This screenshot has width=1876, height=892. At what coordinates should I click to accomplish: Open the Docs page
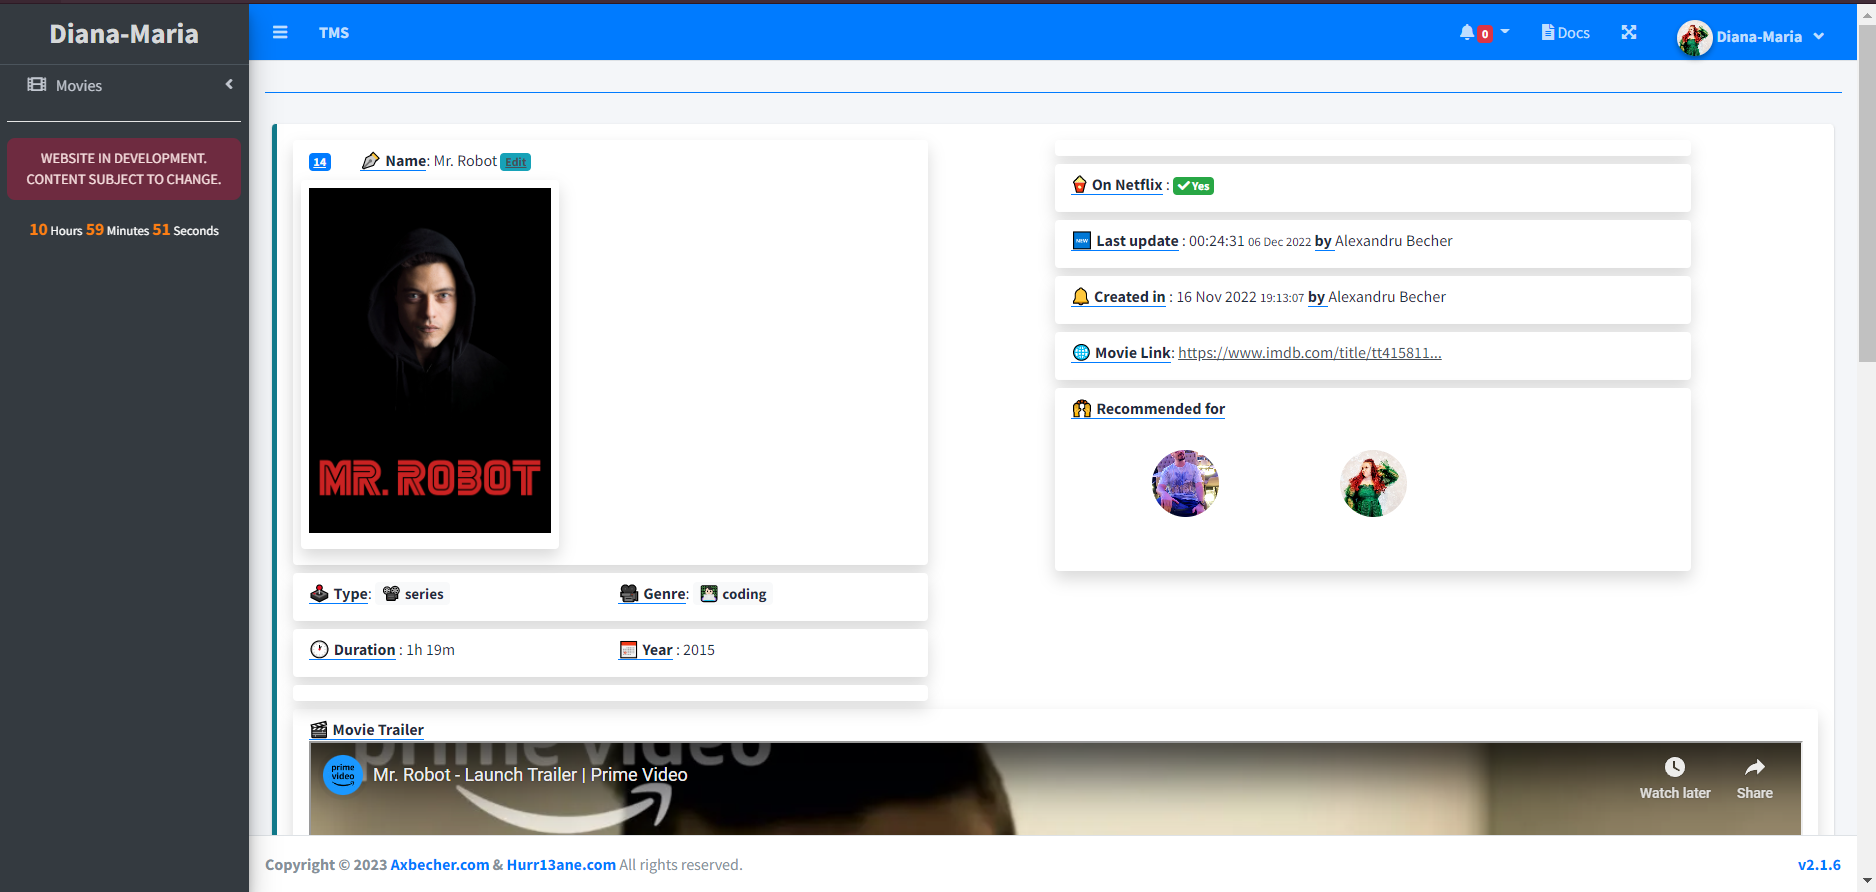(1566, 33)
